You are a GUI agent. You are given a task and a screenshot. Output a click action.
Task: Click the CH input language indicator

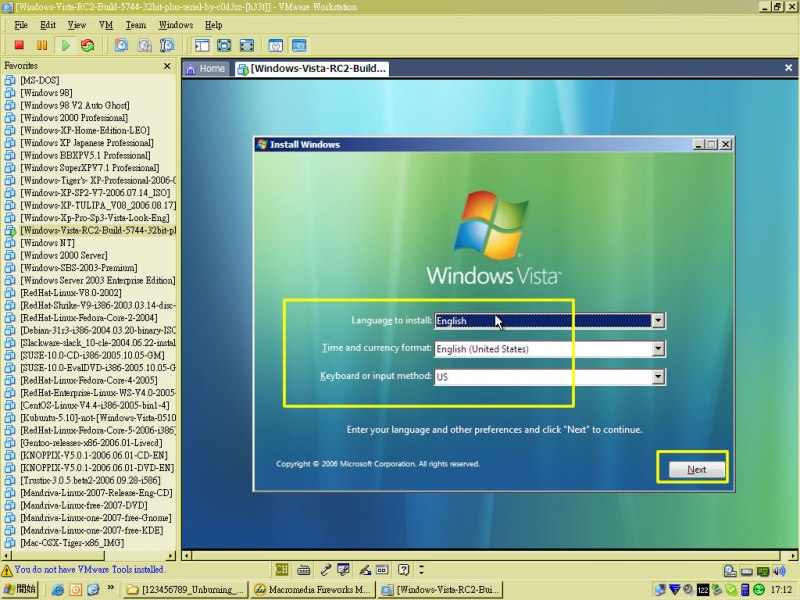[282, 569]
